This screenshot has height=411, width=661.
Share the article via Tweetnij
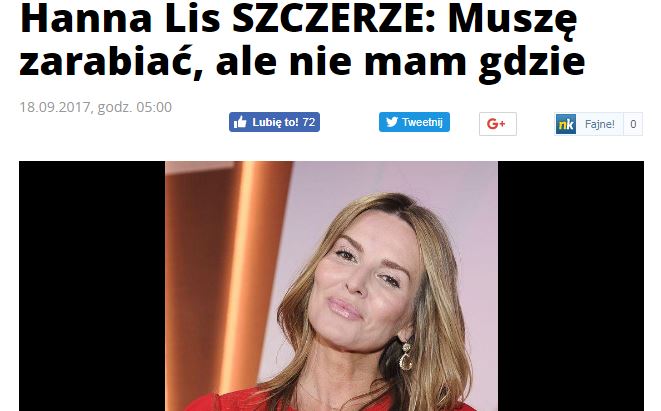414,122
